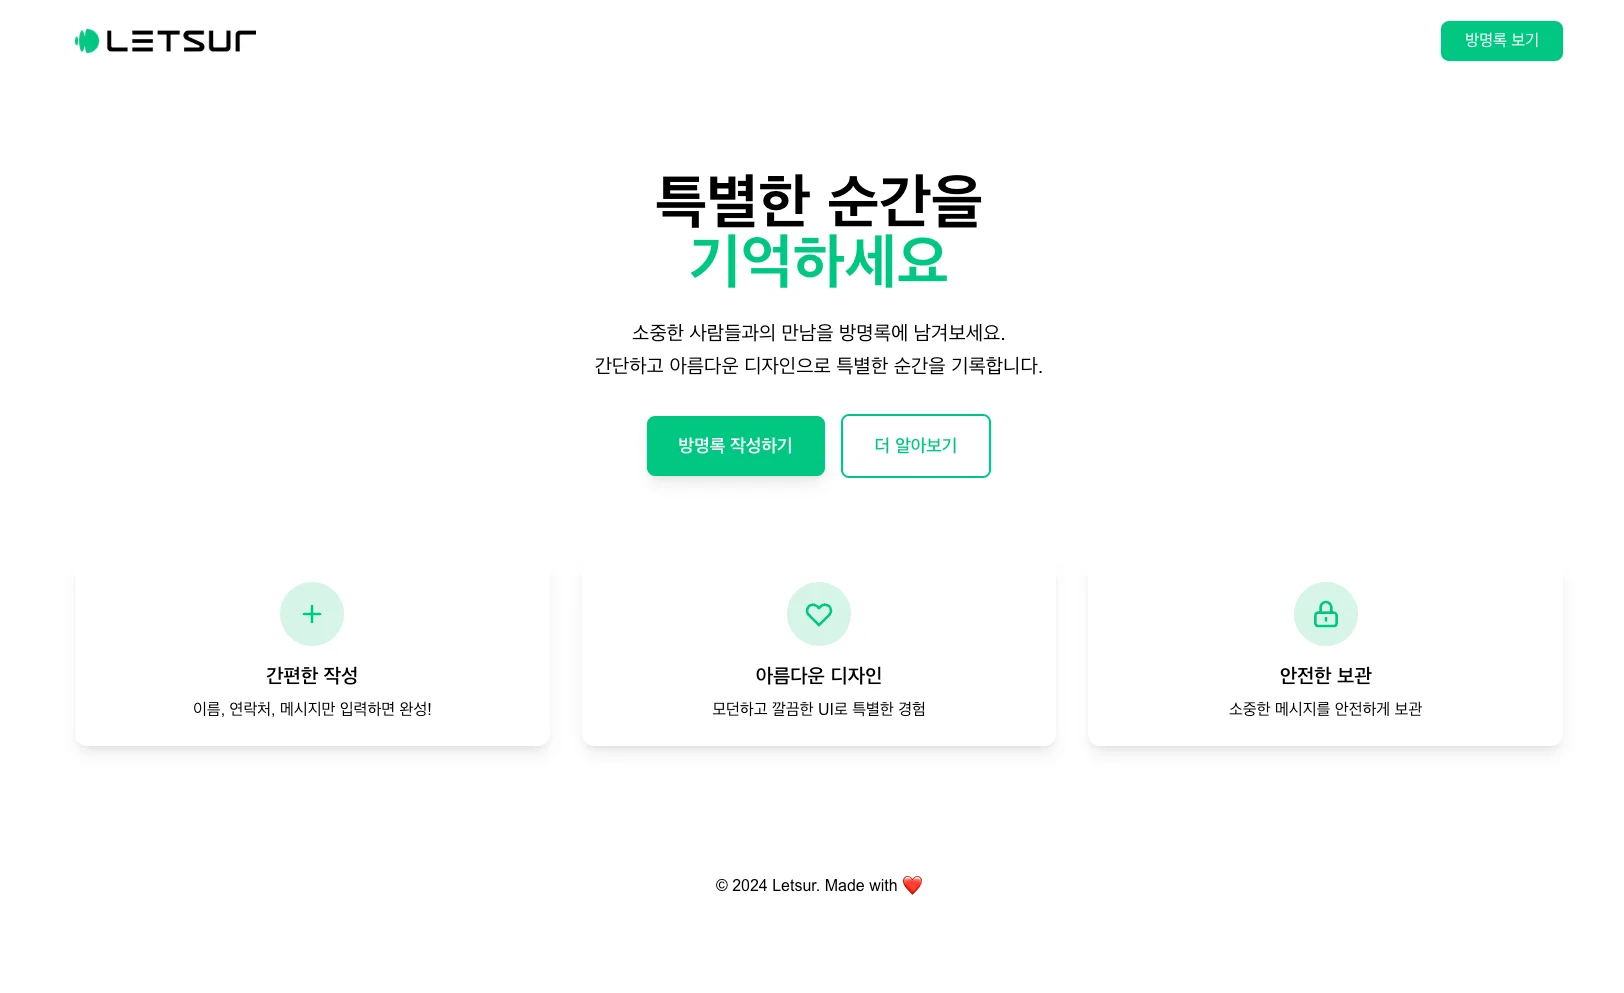The image size is (1624, 993).
Task: Open 방명록 보기 from the header
Action: click(1501, 41)
